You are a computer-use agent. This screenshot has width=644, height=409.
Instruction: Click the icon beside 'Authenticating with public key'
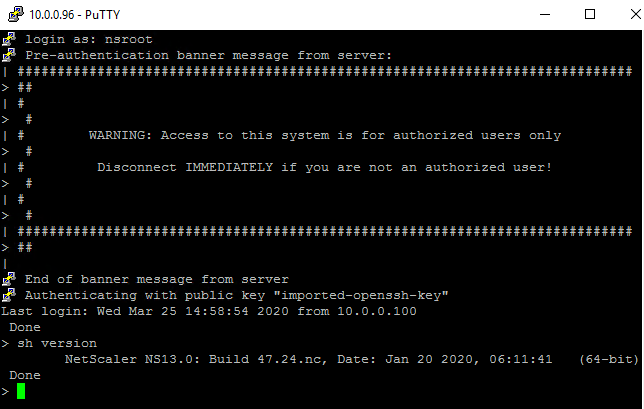pos(10,295)
